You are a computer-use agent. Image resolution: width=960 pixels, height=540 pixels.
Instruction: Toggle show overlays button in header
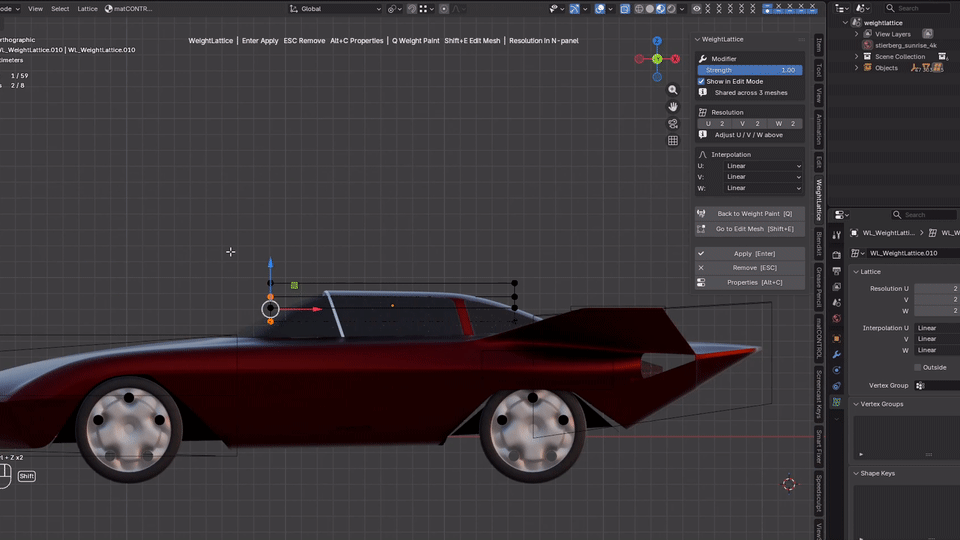(x=600, y=9)
